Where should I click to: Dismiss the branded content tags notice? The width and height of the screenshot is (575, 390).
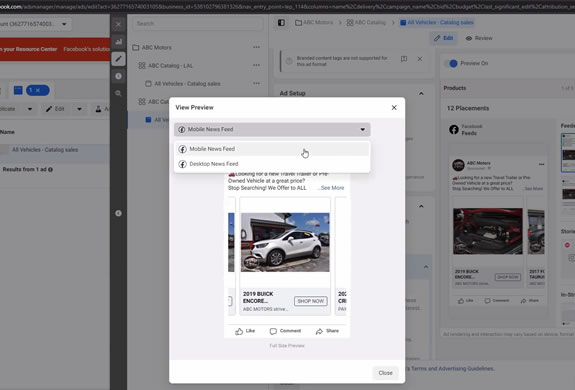point(420,59)
